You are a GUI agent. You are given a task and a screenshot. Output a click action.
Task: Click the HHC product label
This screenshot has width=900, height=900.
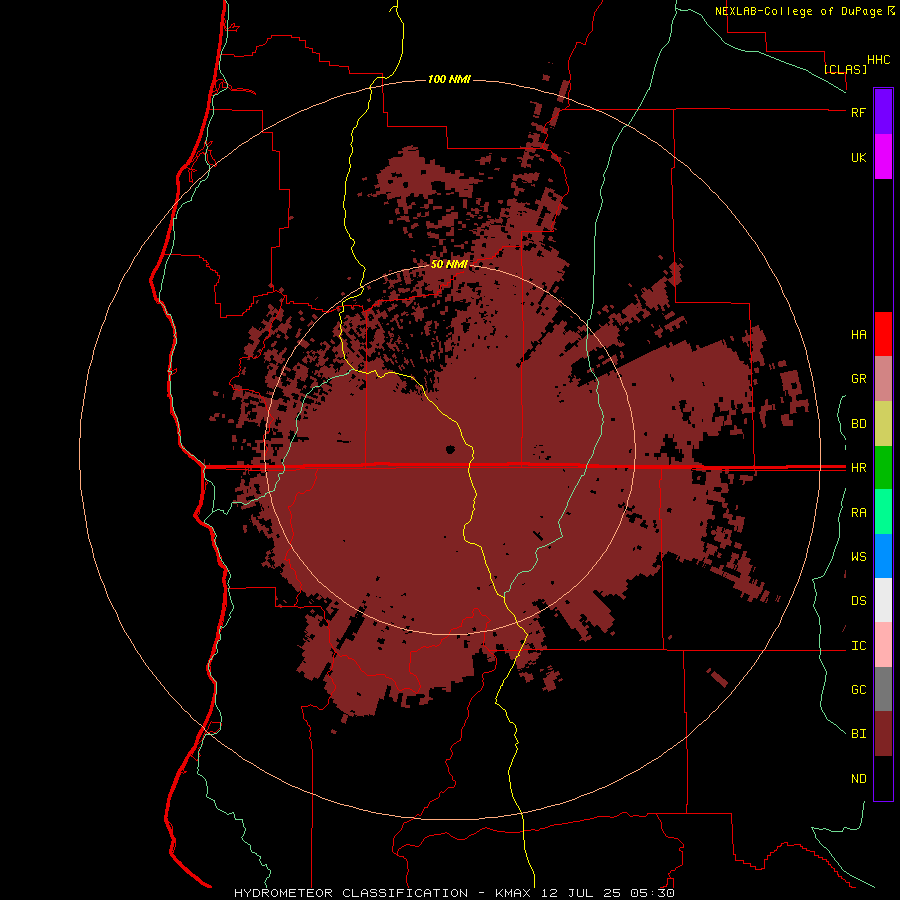878,60
